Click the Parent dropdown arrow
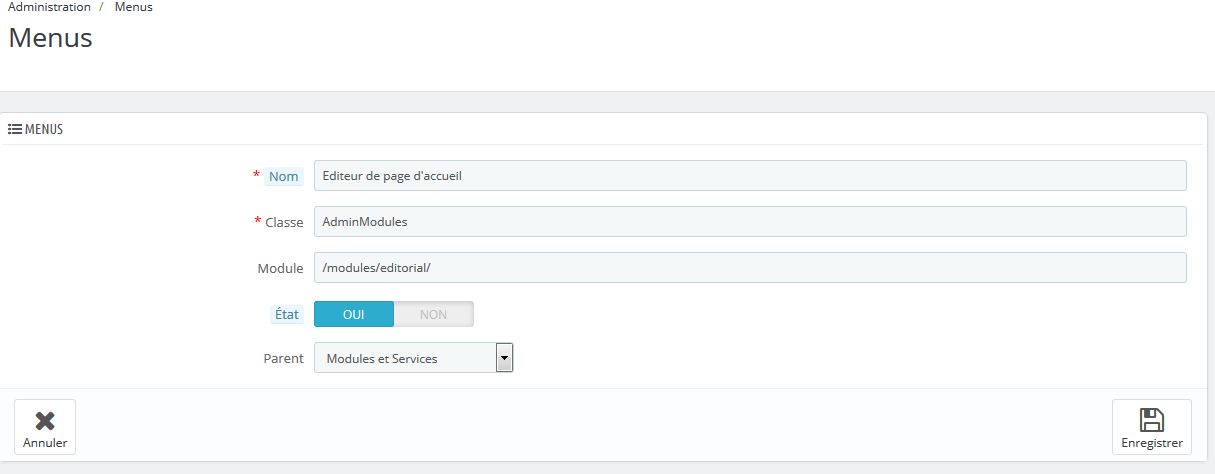Screen dimensions: 1215x474 pyautogui.click(x=504, y=358)
